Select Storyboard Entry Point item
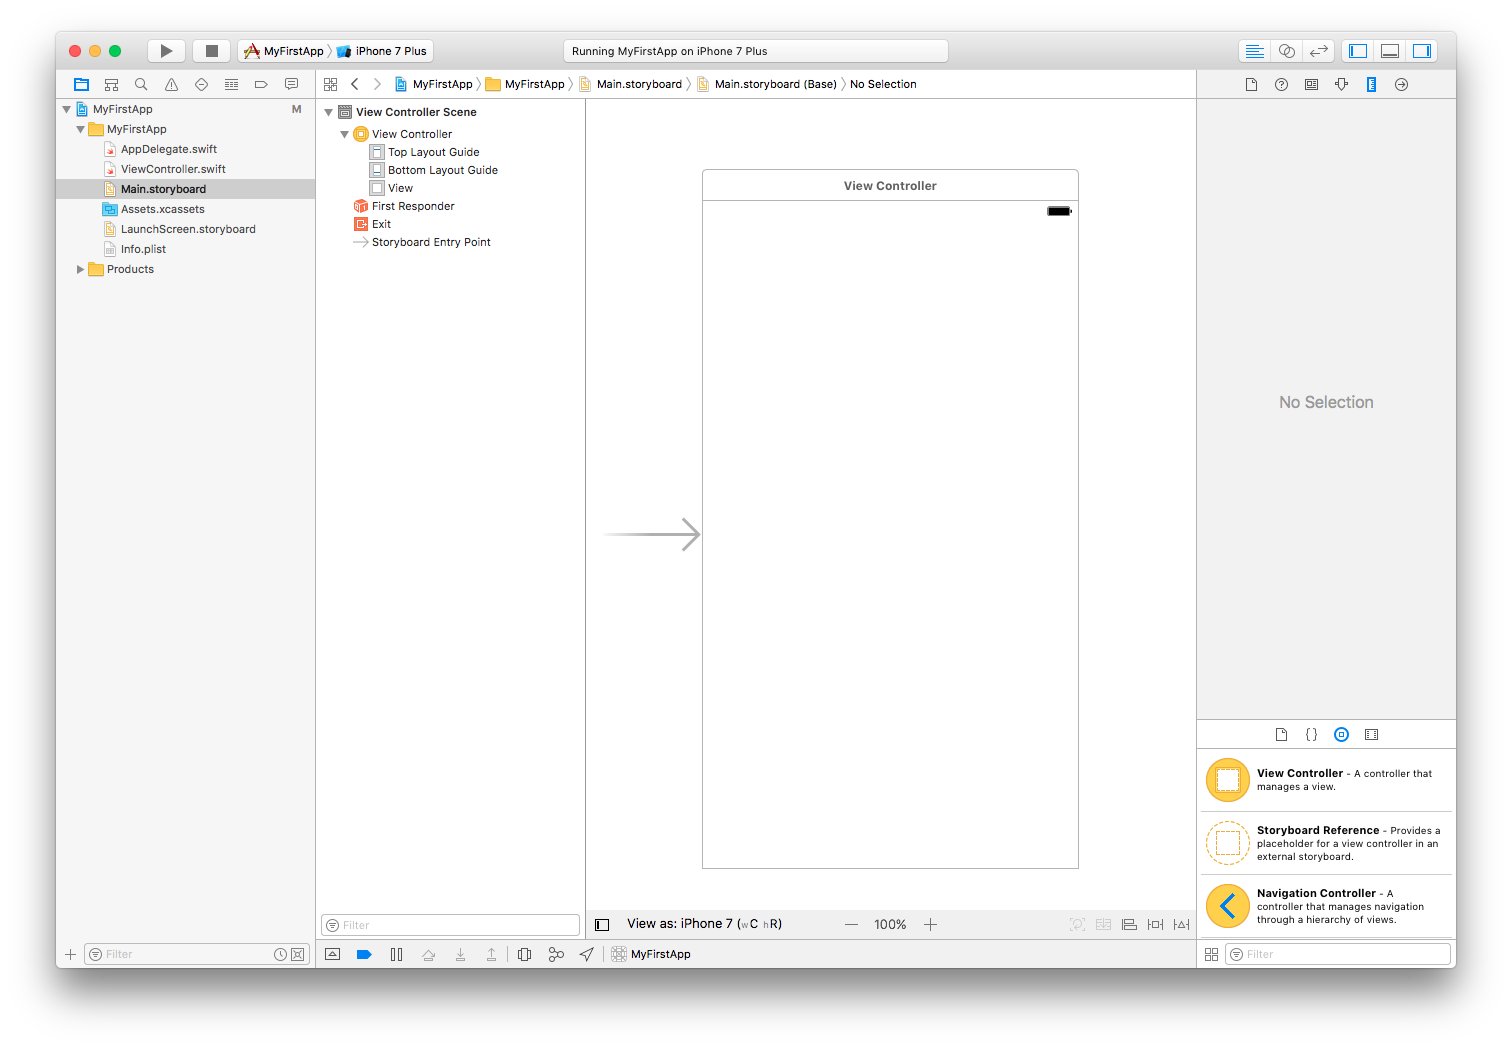 (x=431, y=242)
